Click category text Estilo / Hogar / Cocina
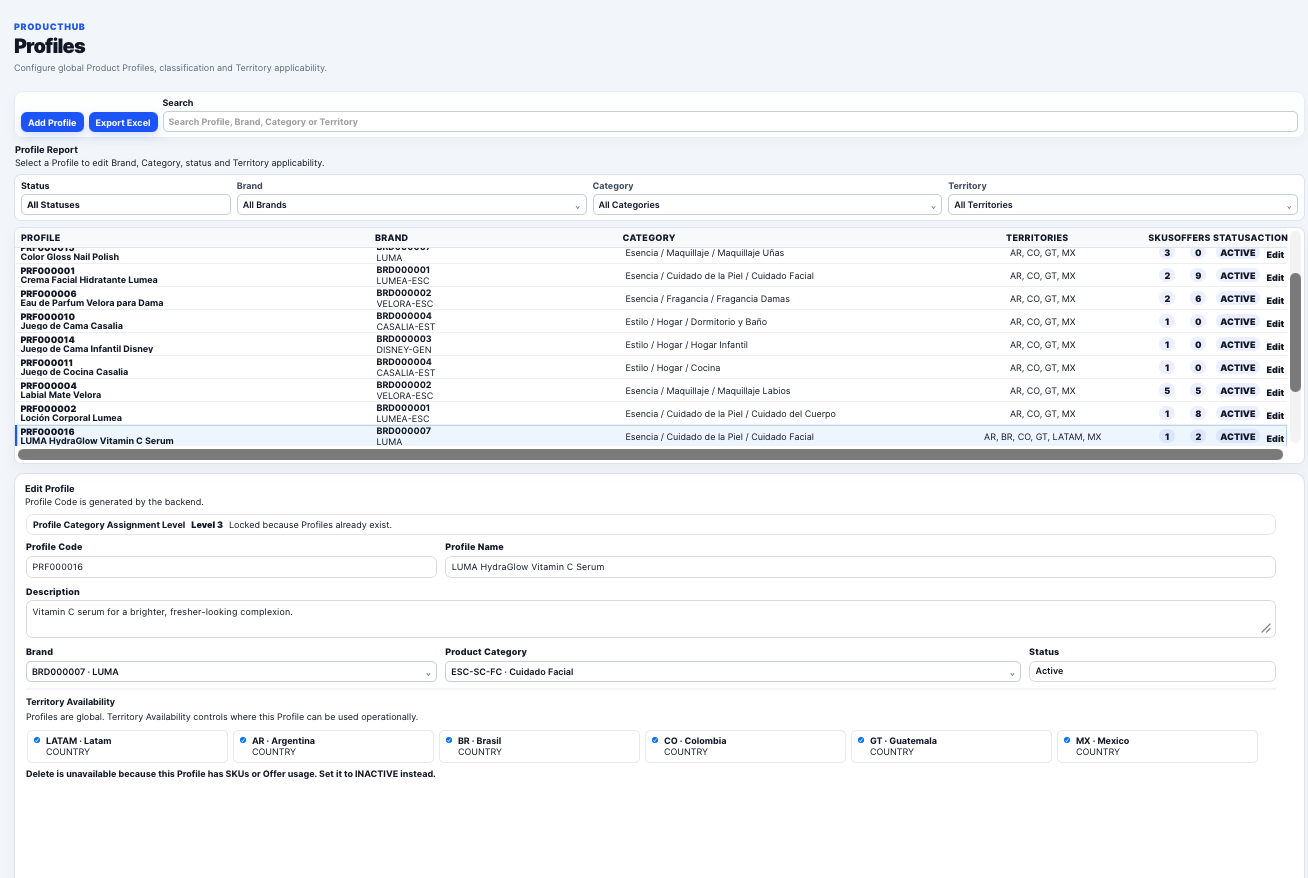 pyautogui.click(x=672, y=368)
